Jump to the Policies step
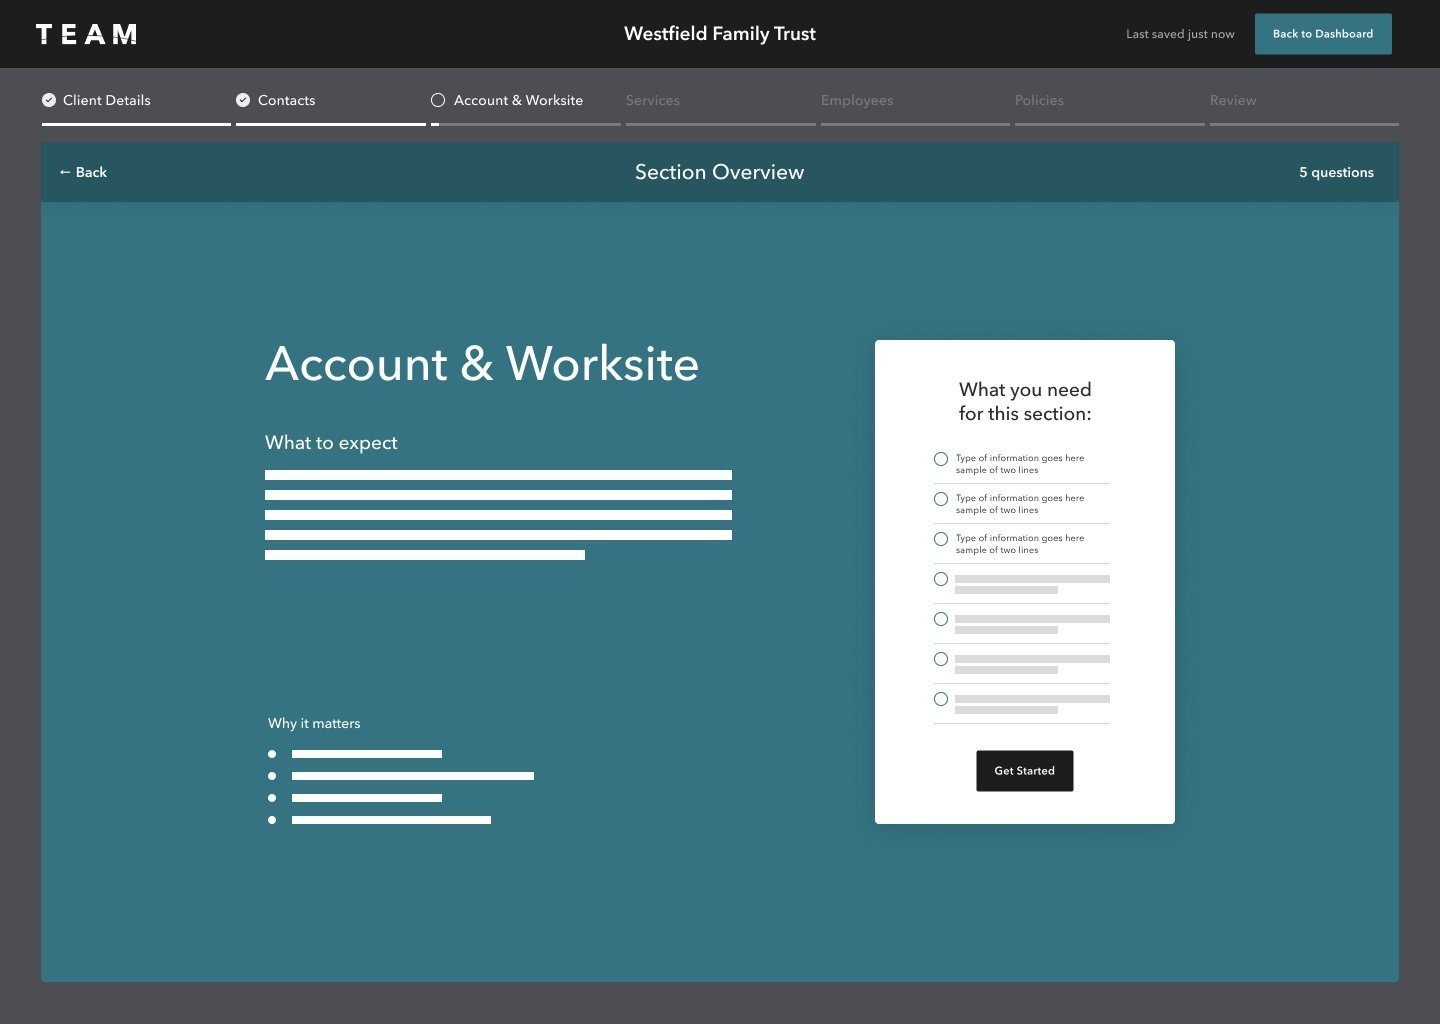Screen dimensions: 1440x1024 click(x=1039, y=100)
